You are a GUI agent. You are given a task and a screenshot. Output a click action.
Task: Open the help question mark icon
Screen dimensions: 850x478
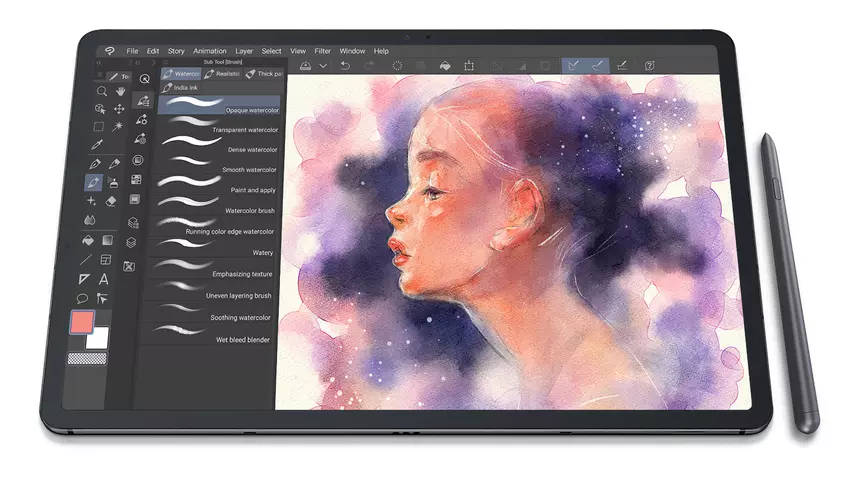[x=650, y=66]
